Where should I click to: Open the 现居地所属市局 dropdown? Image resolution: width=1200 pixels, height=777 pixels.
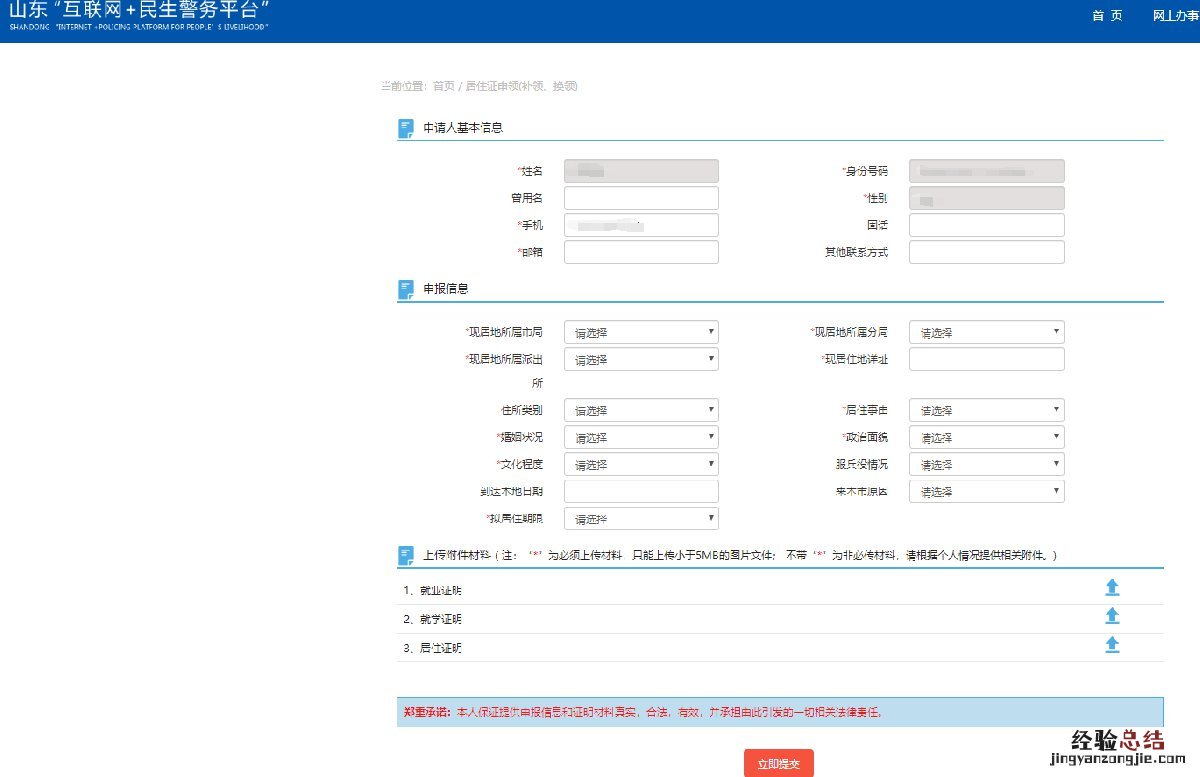pyautogui.click(x=641, y=332)
